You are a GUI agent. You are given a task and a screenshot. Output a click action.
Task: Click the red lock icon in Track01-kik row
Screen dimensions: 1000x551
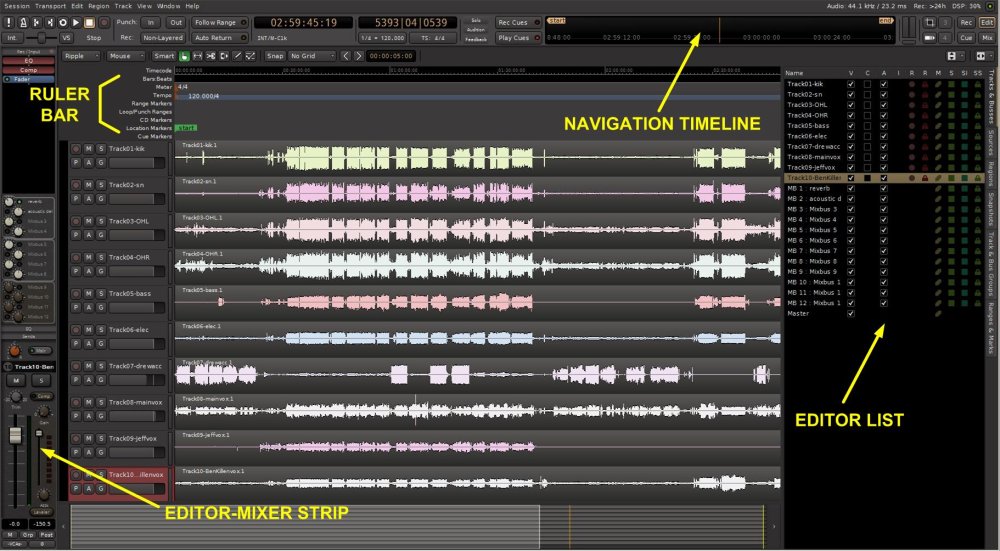coord(925,84)
